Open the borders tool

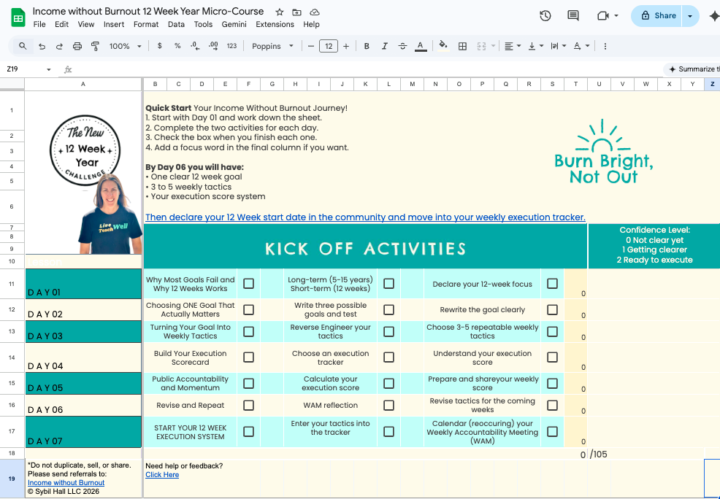click(x=462, y=46)
